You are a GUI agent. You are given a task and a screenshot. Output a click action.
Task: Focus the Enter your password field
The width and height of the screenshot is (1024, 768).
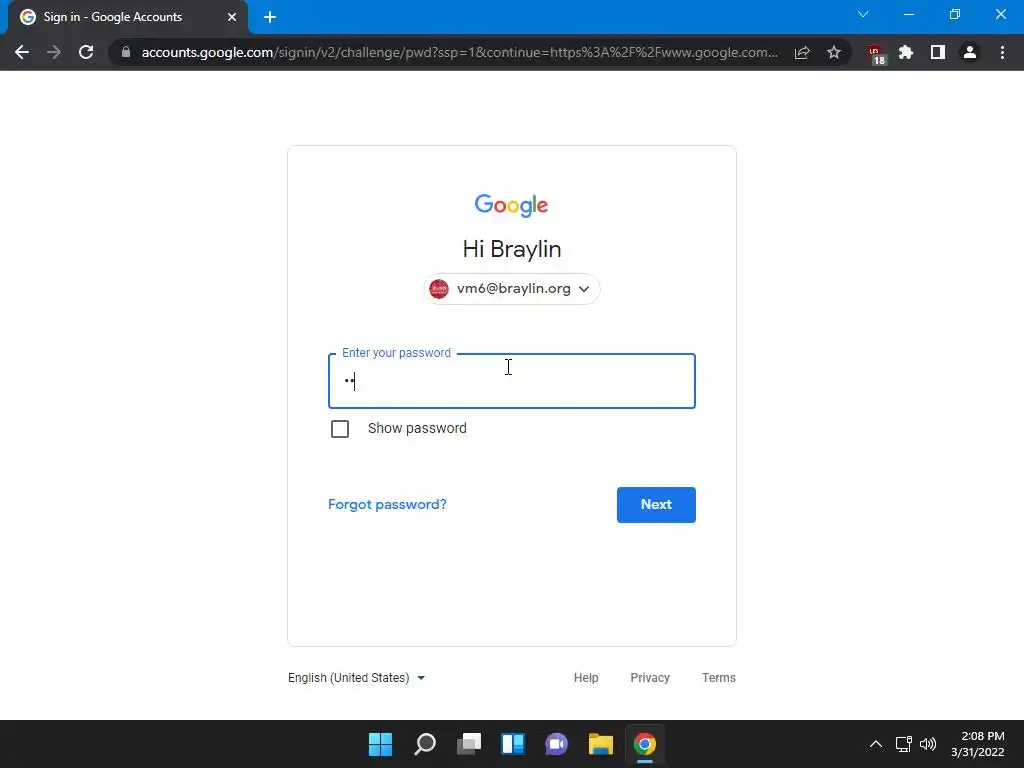[511, 381]
